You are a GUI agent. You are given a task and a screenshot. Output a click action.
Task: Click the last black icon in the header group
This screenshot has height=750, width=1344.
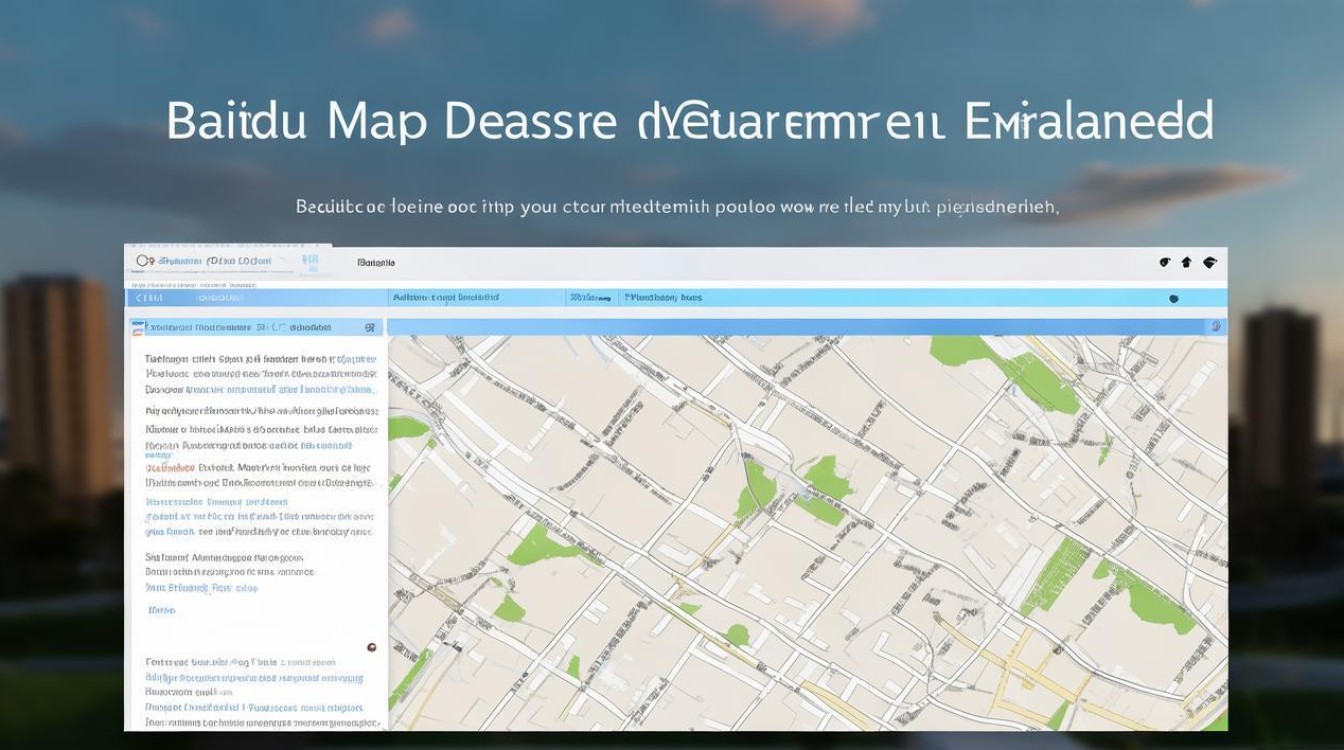click(1209, 263)
